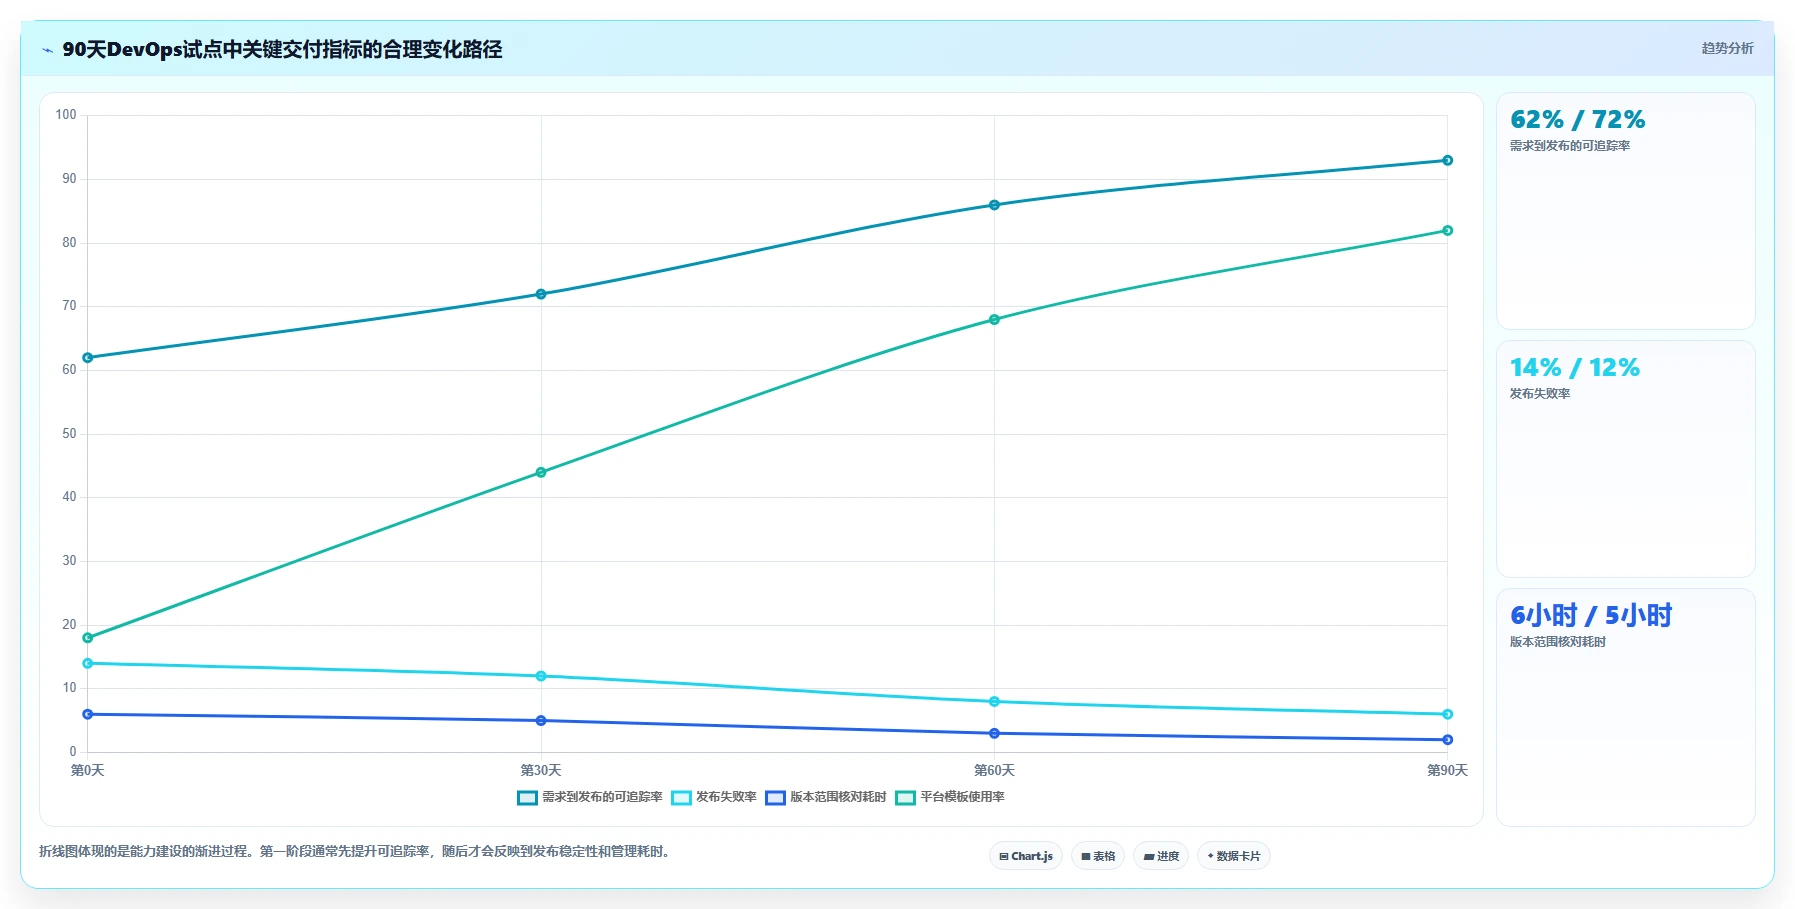The height and width of the screenshot is (909, 1795).
Task: Select the 数据卡片 chip
Action: pos(1234,856)
